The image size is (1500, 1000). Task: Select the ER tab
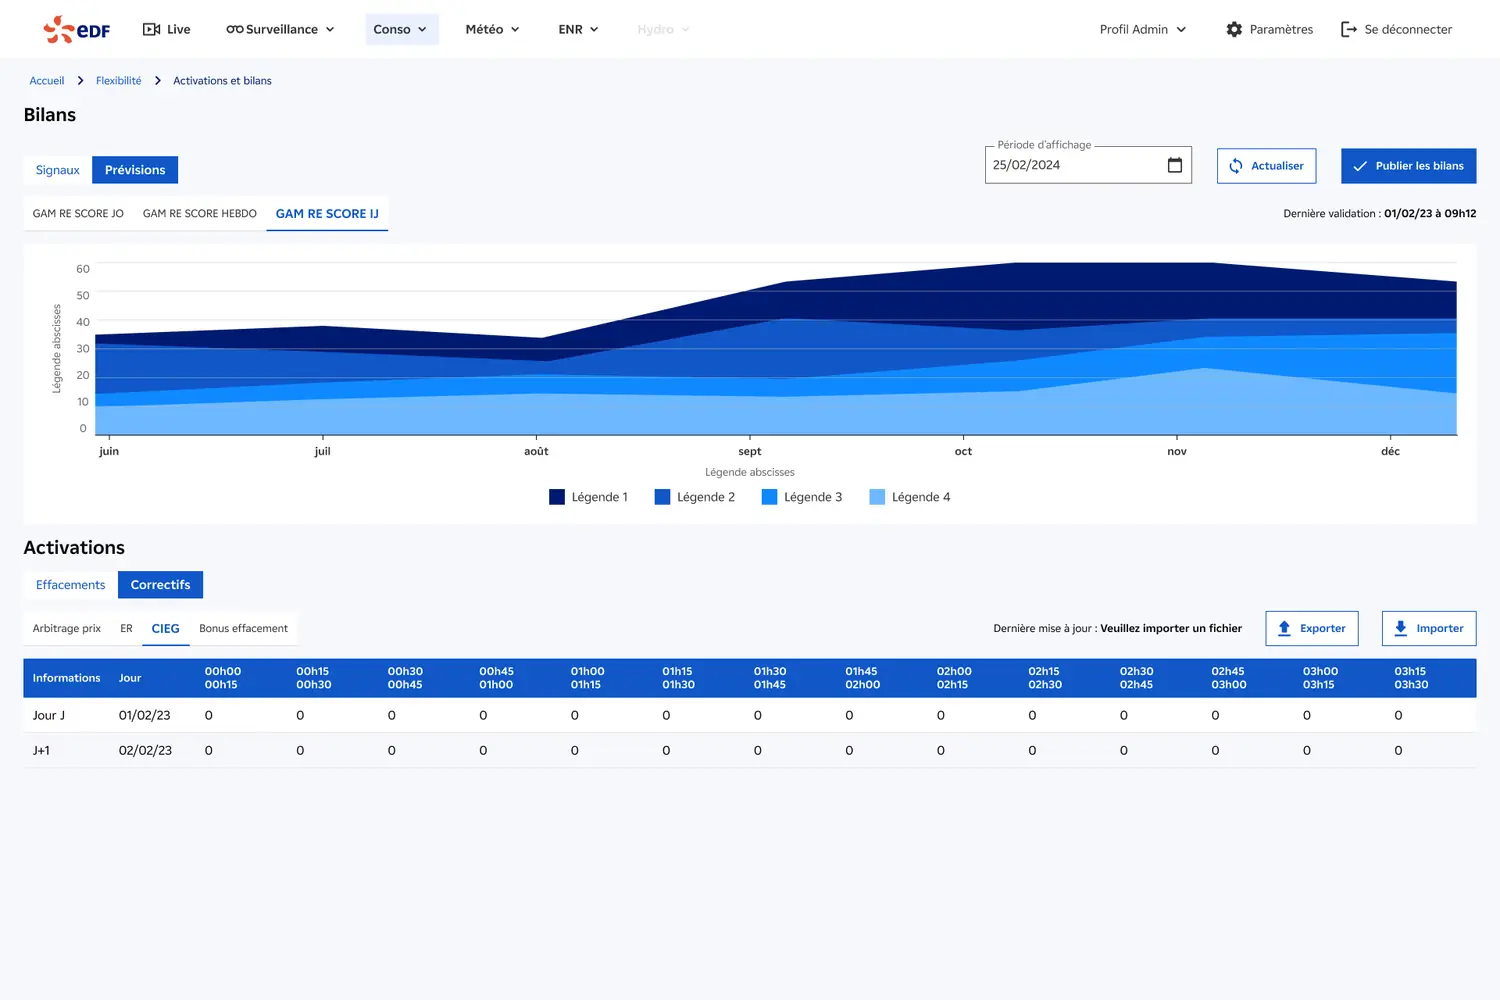tap(126, 629)
